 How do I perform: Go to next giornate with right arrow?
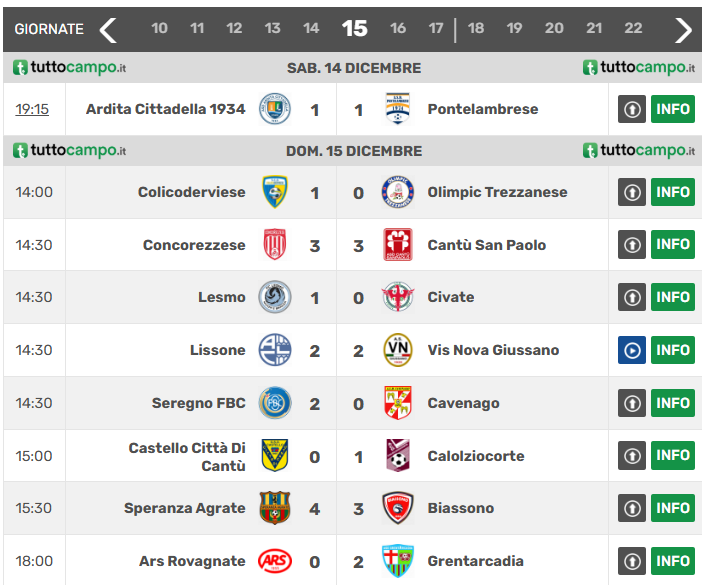tap(683, 29)
